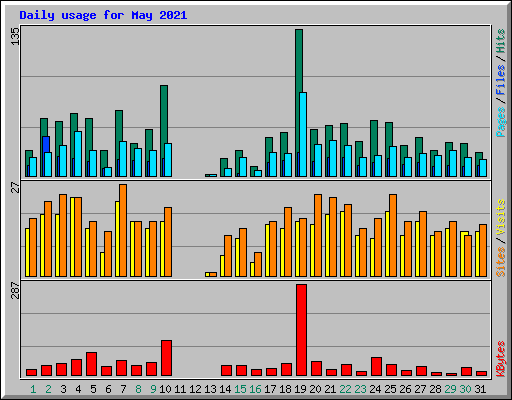Select the cyan pages bar for day 31

coord(483,168)
